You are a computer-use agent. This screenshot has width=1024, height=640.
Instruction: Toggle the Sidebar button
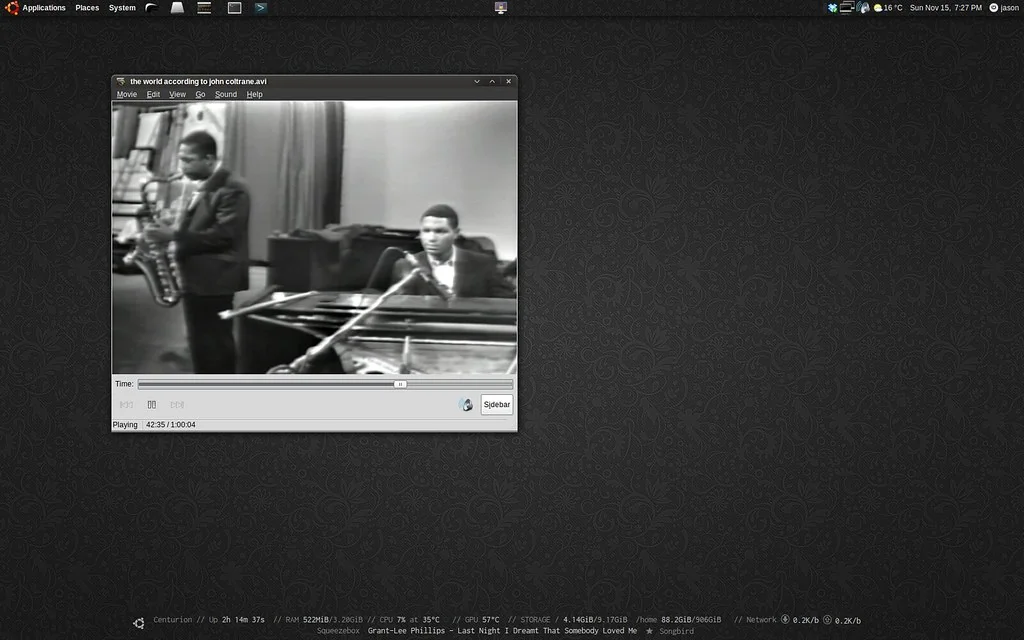(x=497, y=405)
